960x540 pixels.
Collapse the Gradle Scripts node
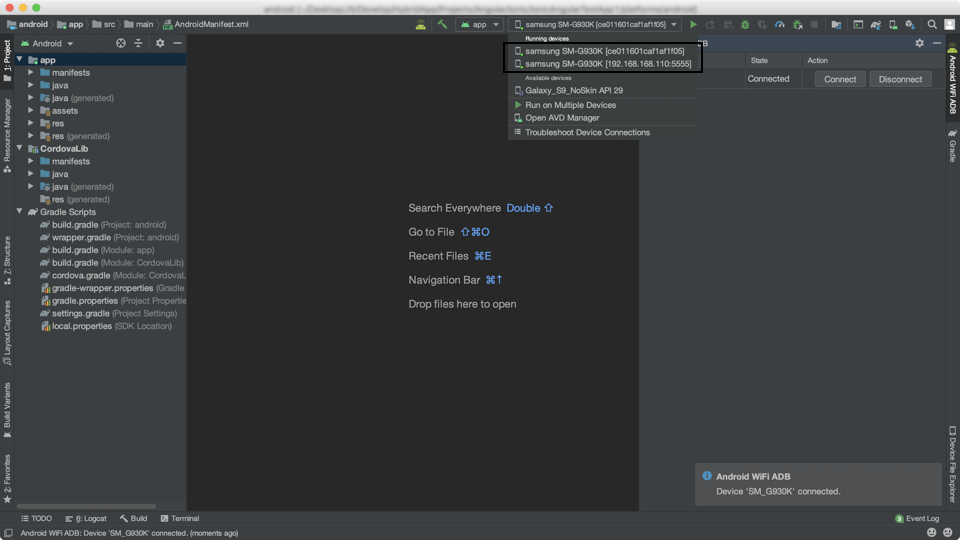pyautogui.click(x=20, y=211)
